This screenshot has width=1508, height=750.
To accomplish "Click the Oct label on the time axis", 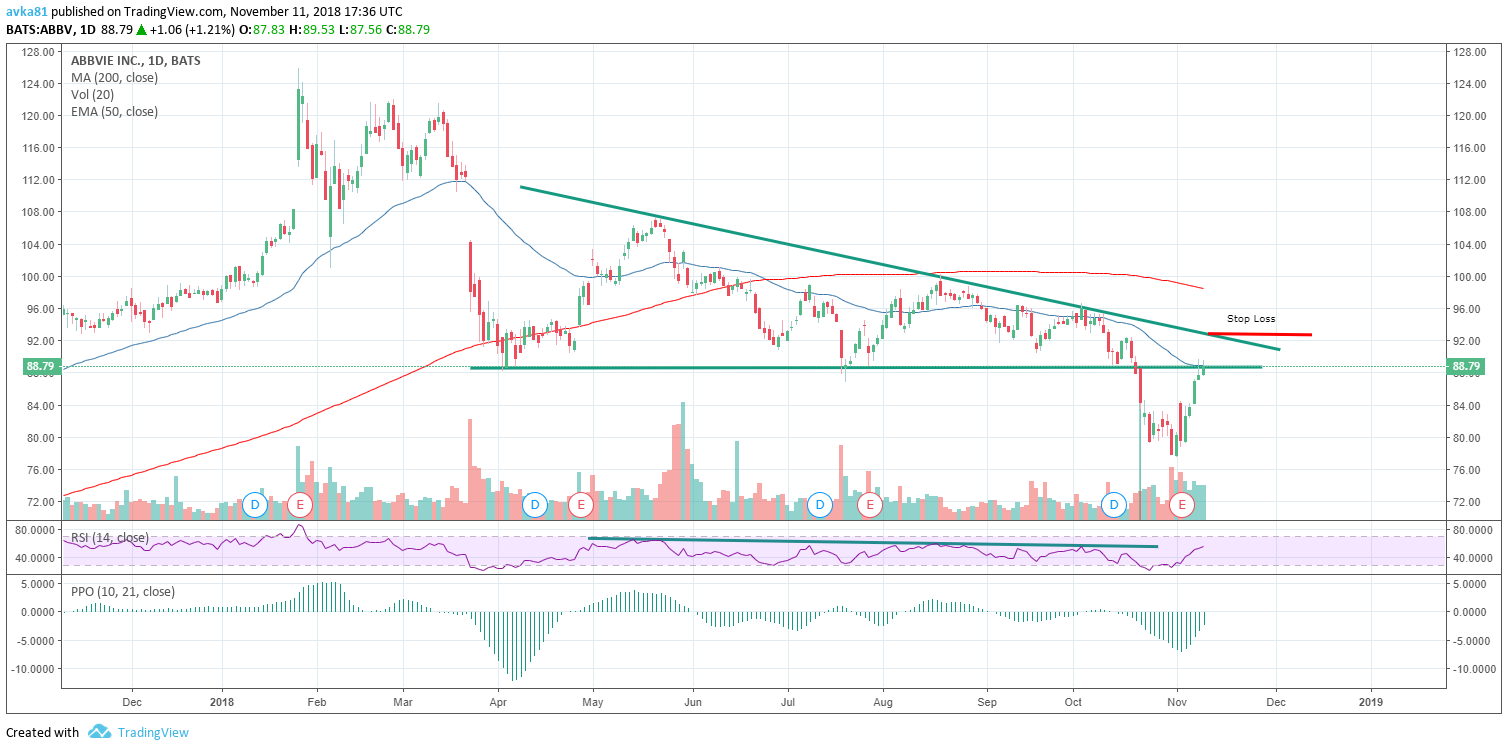I will (1073, 702).
